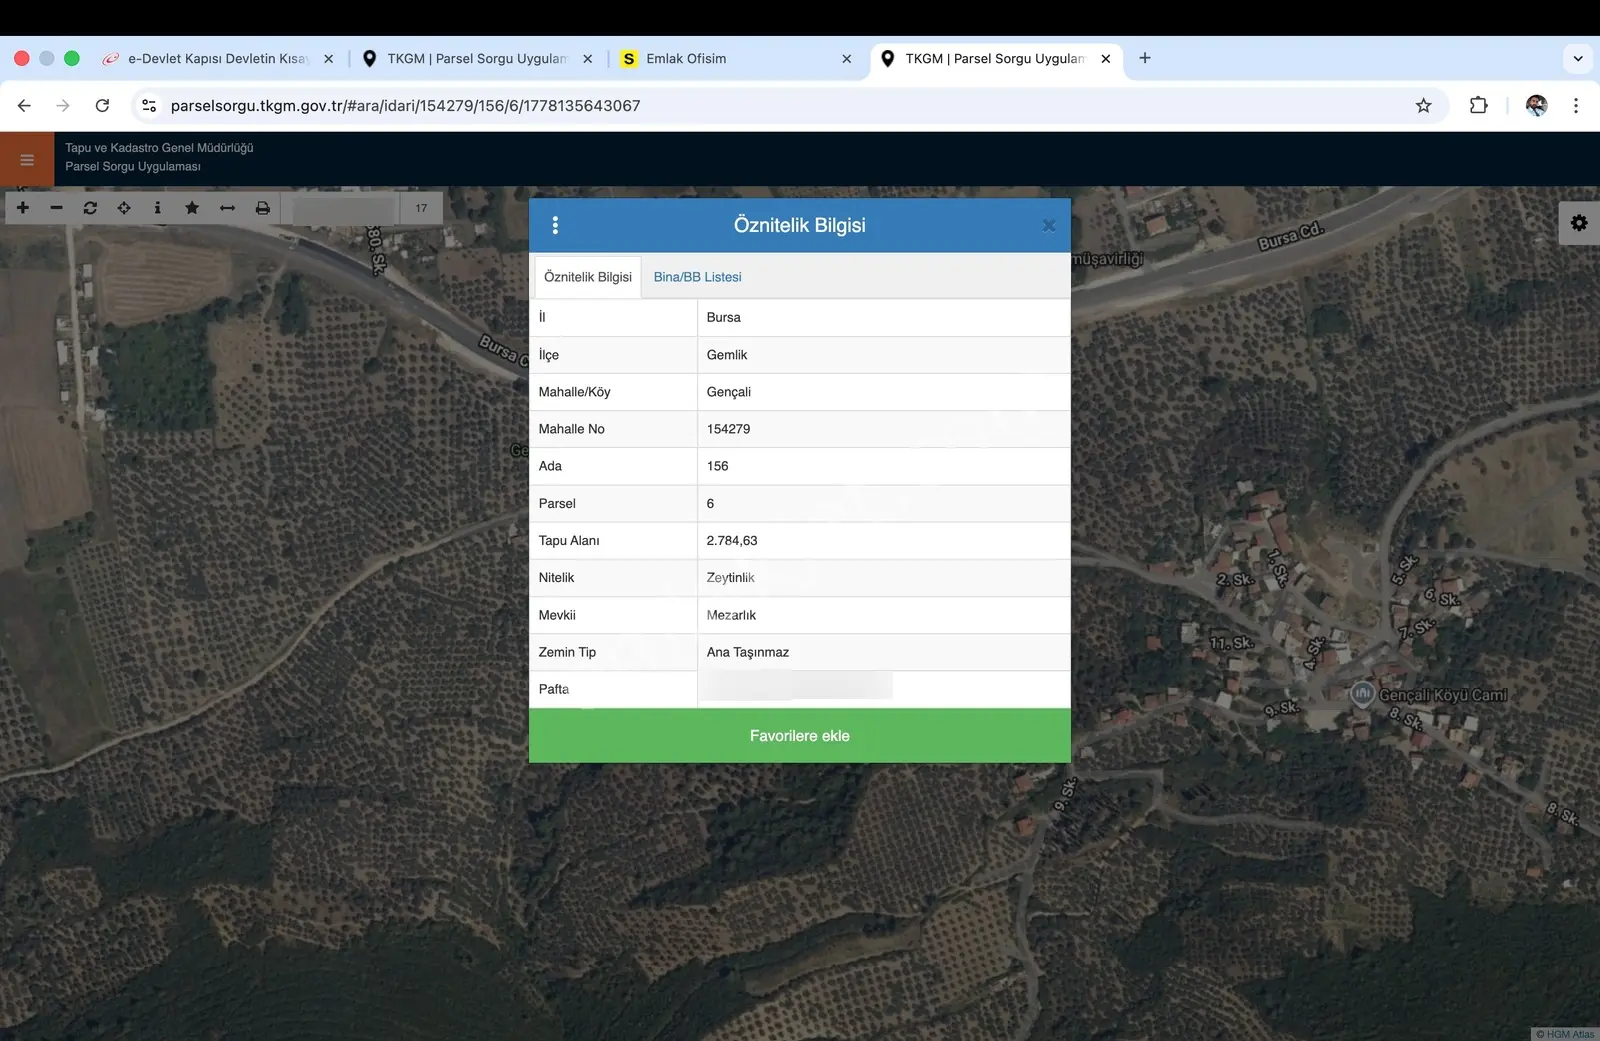Open the browser extensions puzzle icon

1478,105
